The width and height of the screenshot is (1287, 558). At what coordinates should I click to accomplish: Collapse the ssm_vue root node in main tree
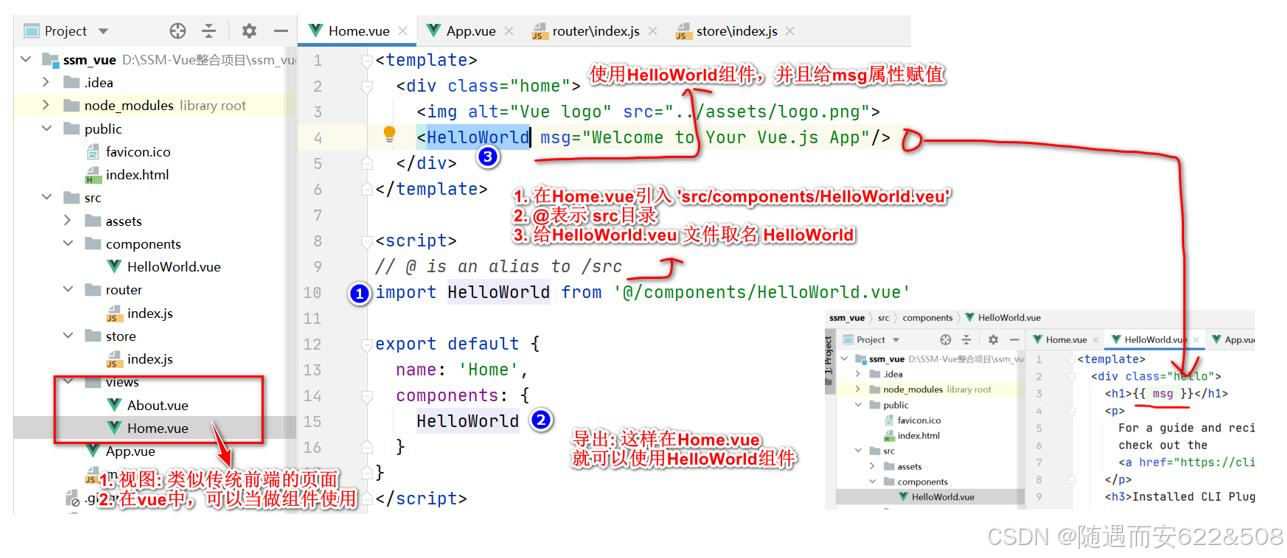click(x=25, y=60)
